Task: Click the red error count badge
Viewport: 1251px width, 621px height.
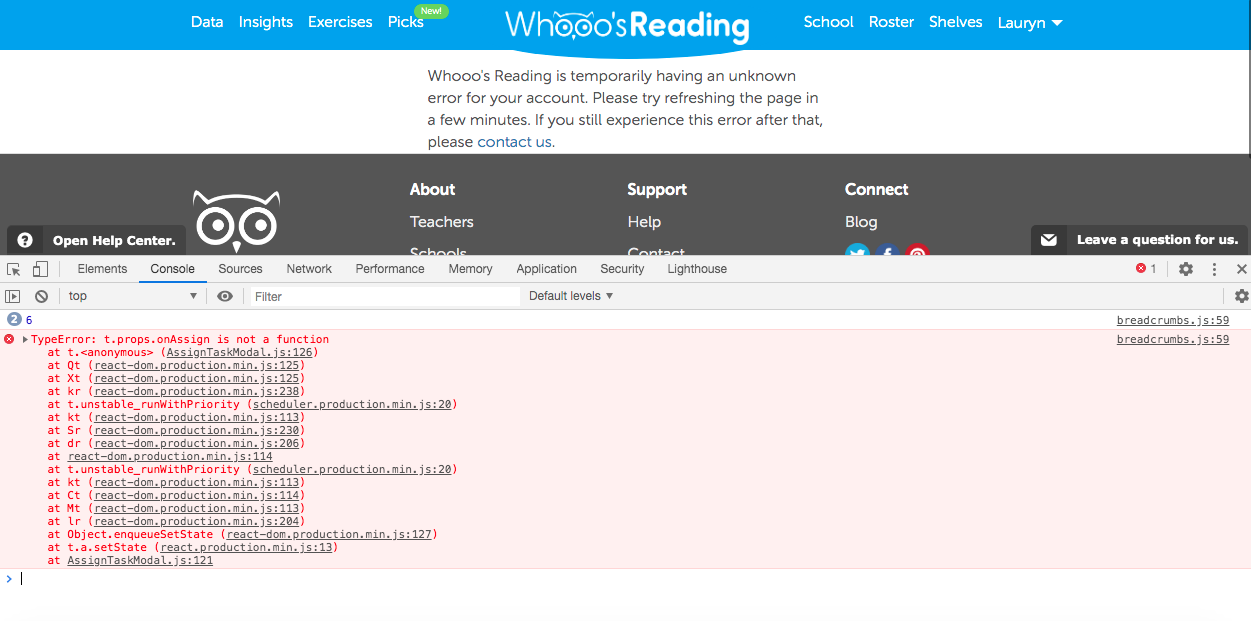Action: [1146, 269]
